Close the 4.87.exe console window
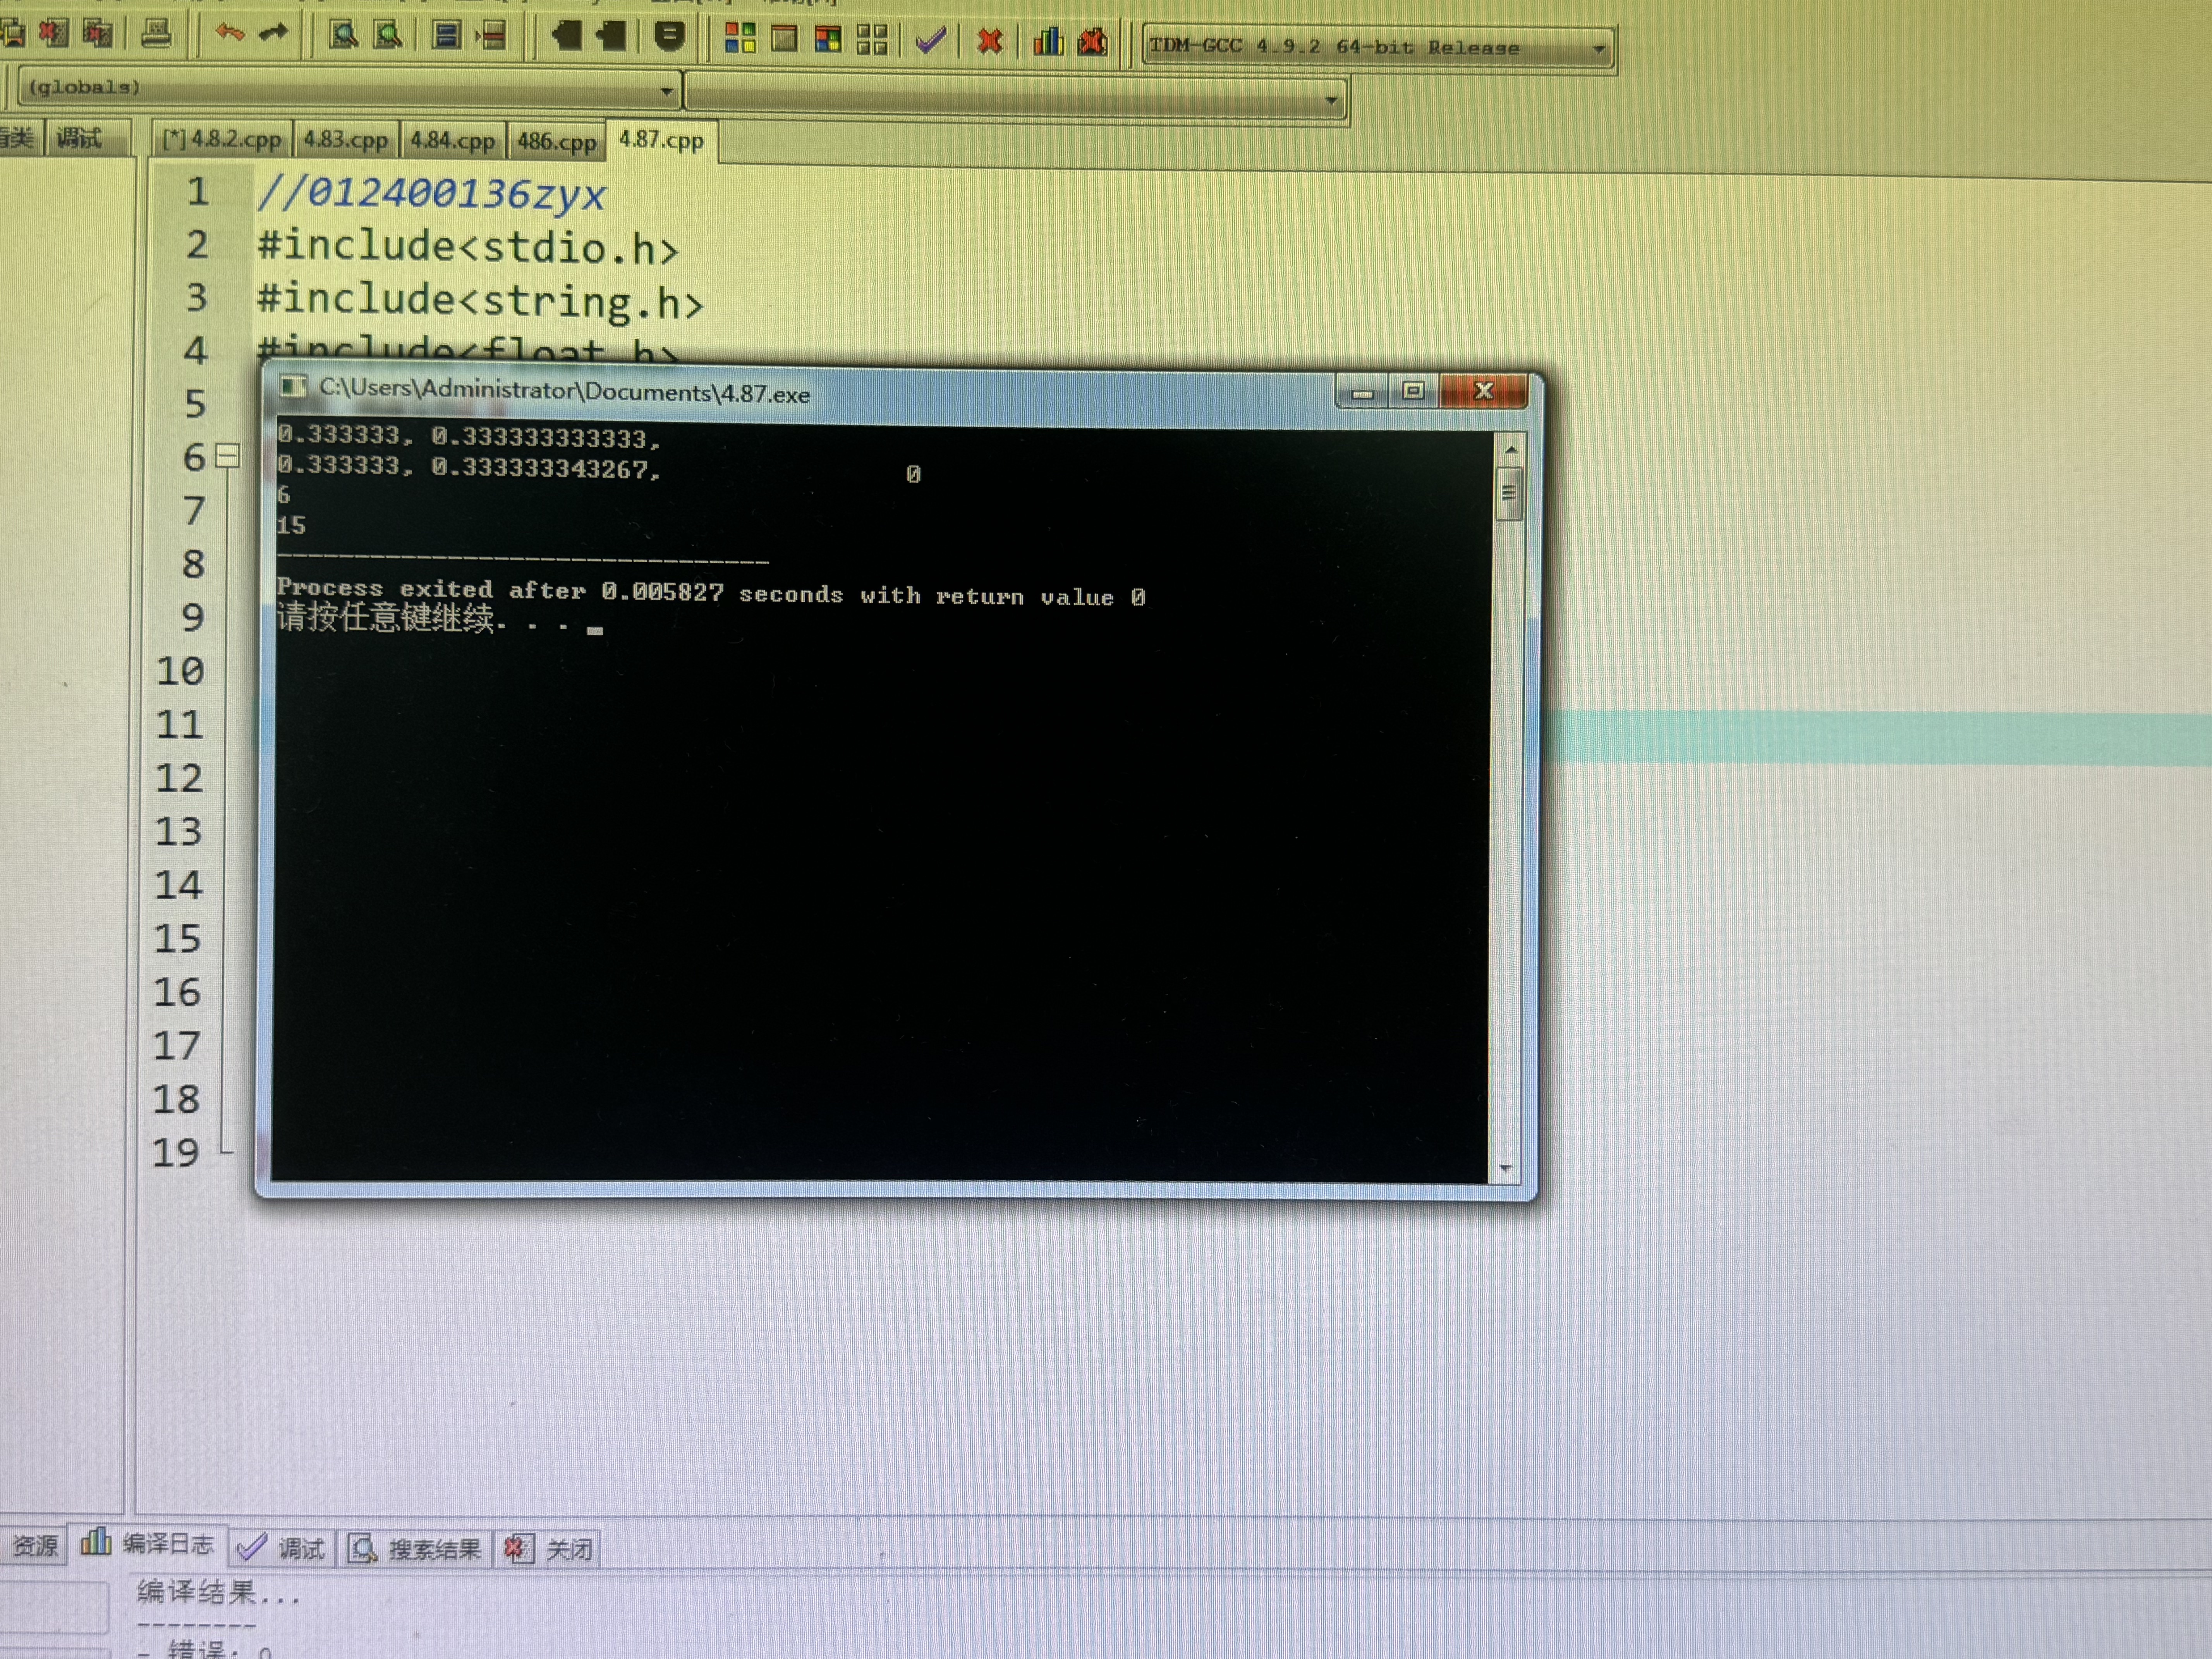The height and width of the screenshot is (1659, 2212). [1484, 391]
